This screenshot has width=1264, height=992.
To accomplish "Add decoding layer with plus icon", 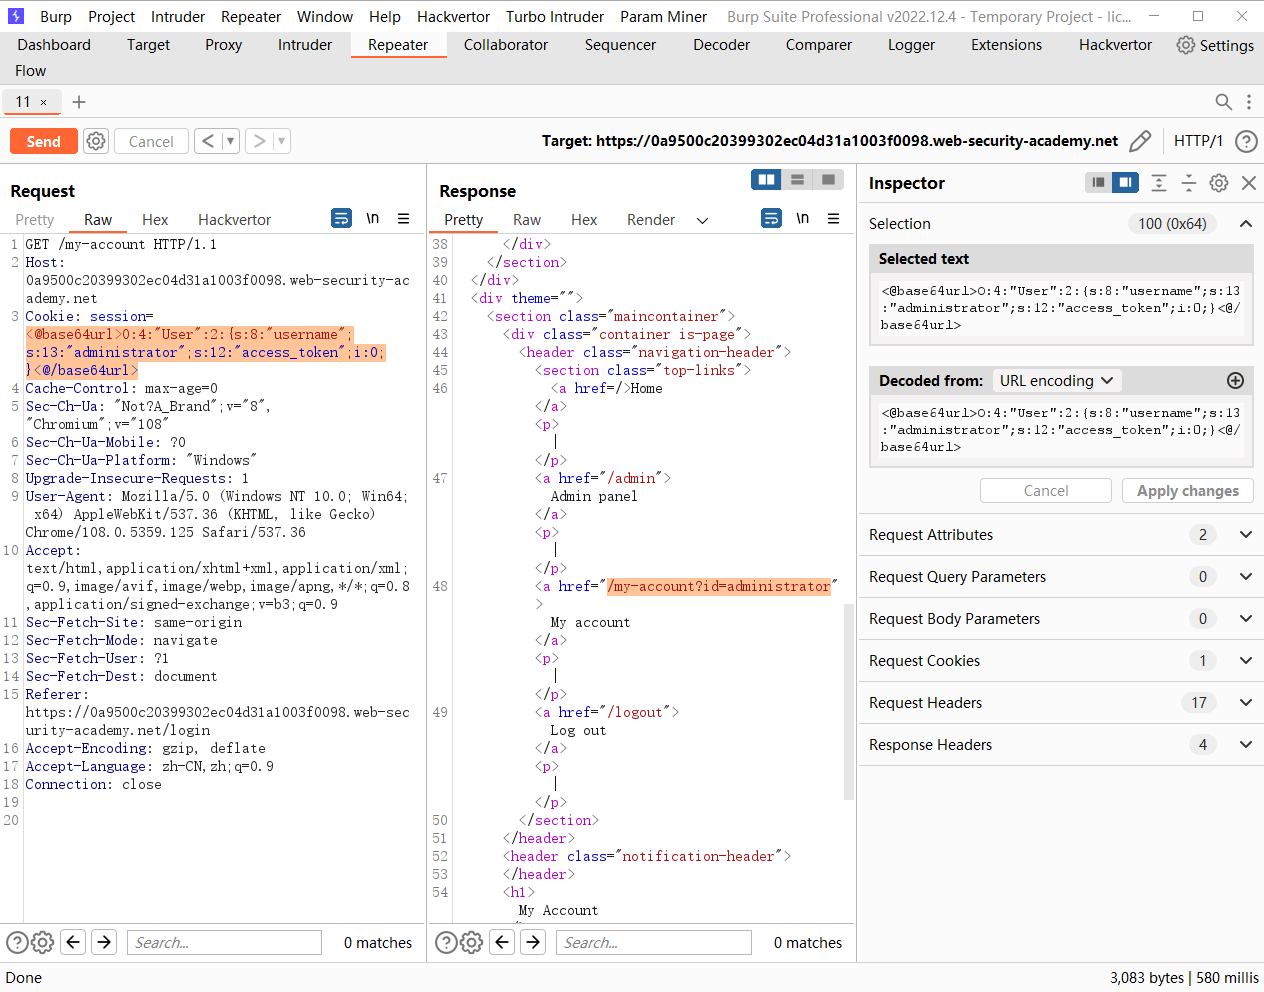I will 1235,380.
